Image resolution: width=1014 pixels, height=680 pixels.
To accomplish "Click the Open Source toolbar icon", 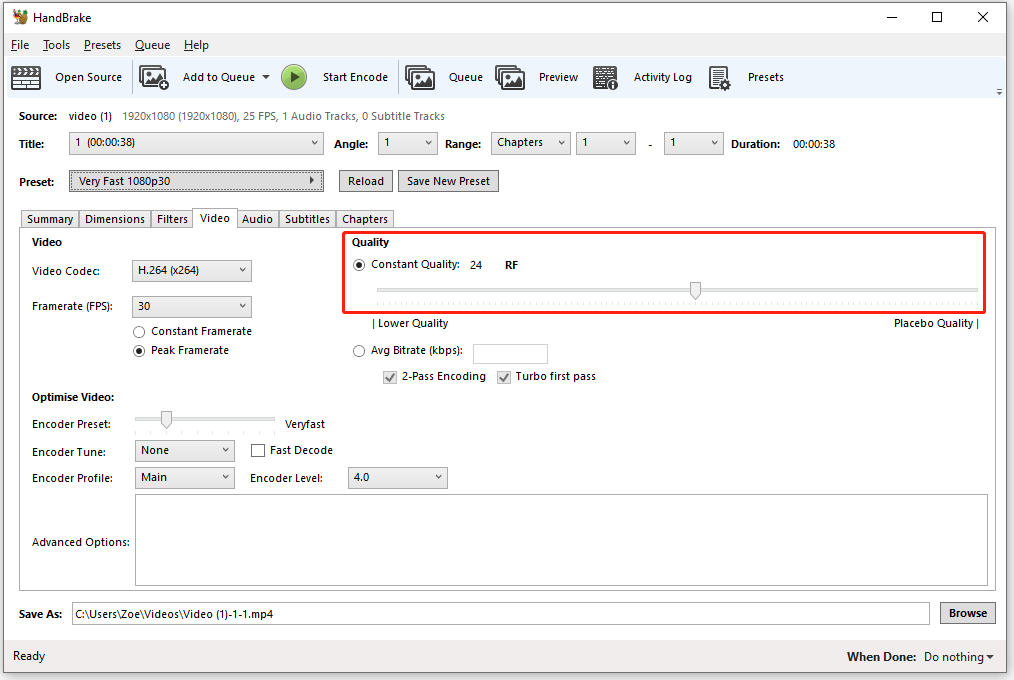I will [x=26, y=77].
